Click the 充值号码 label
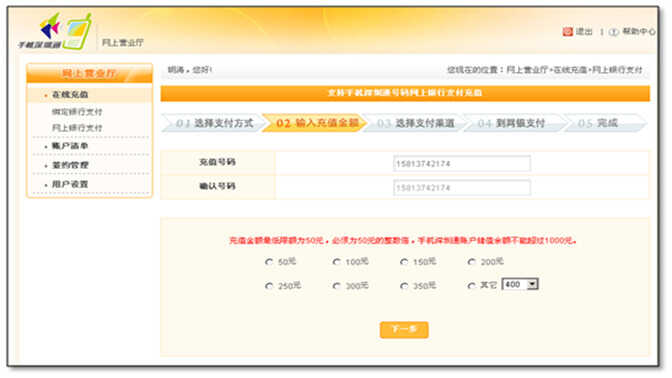Viewport: 672px width, 378px height. pos(217,162)
